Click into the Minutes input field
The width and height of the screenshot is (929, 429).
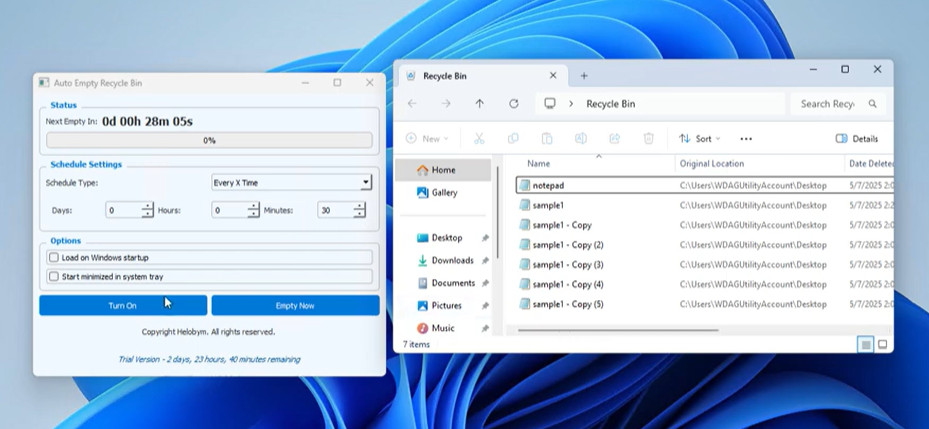335,210
